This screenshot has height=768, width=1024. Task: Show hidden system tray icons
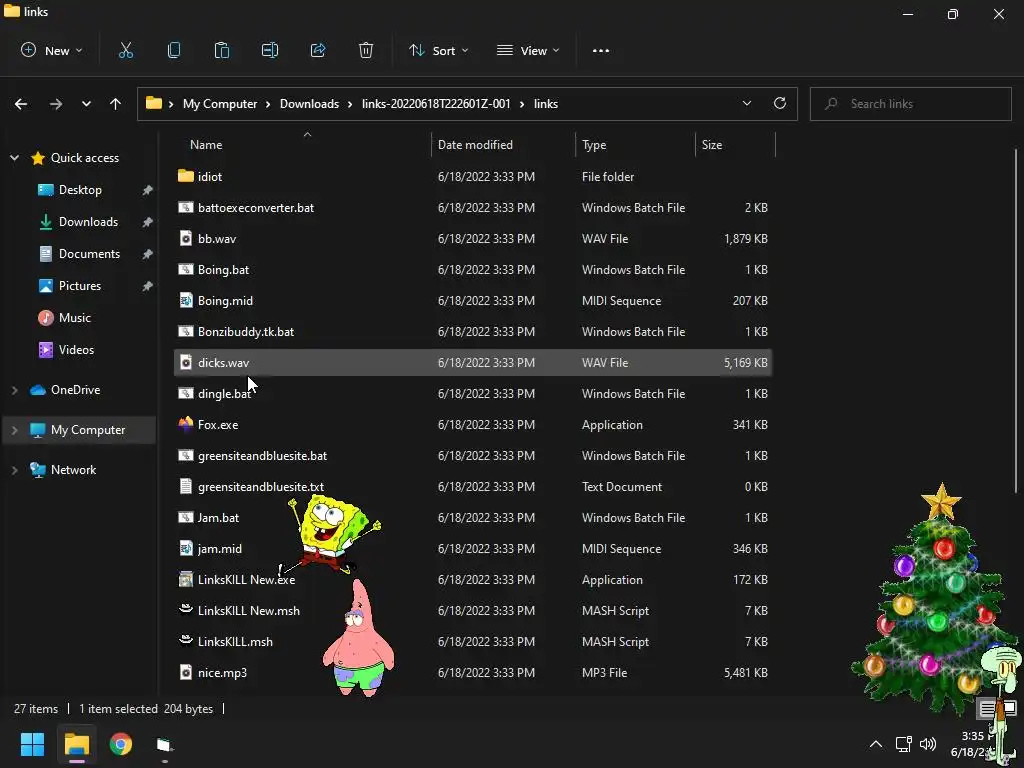pyautogui.click(x=876, y=744)
